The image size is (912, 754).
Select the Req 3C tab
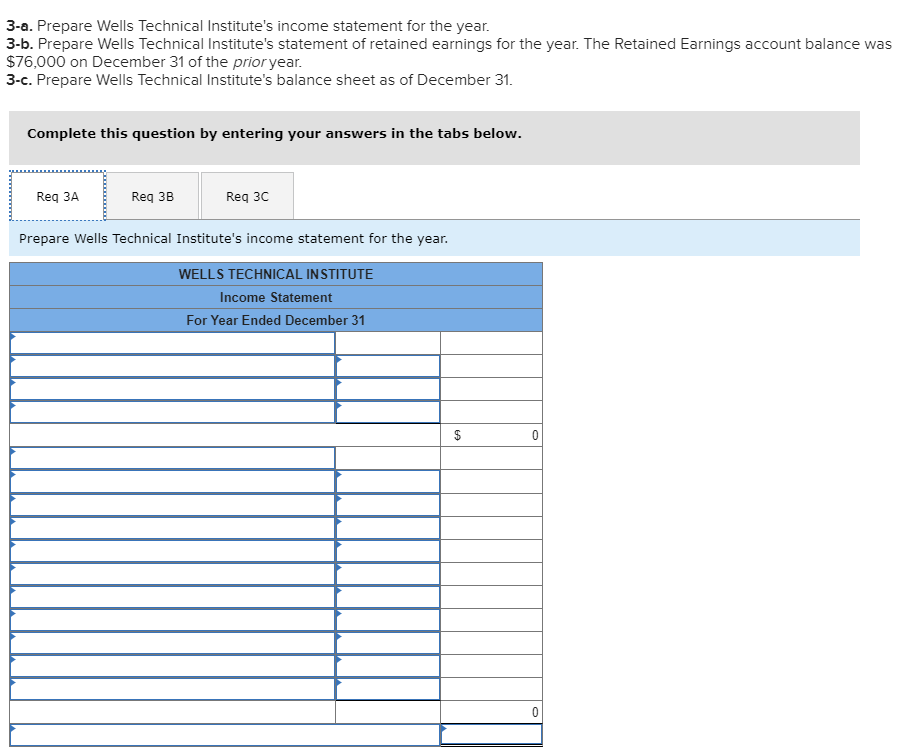(x=247, y=196)
